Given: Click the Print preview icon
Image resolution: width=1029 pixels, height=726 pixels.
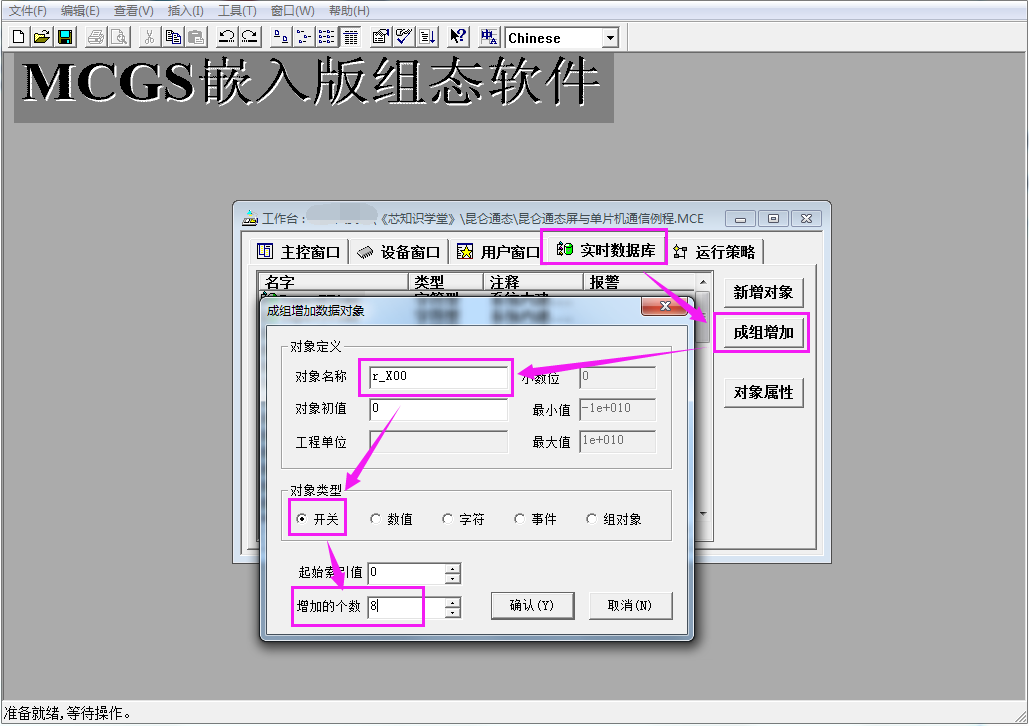Looking at the screenshot, I should pos(119,37).
